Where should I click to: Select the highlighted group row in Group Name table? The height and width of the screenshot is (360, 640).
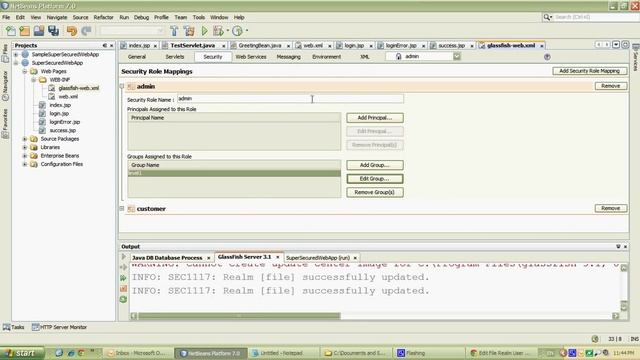pos(234,173)
